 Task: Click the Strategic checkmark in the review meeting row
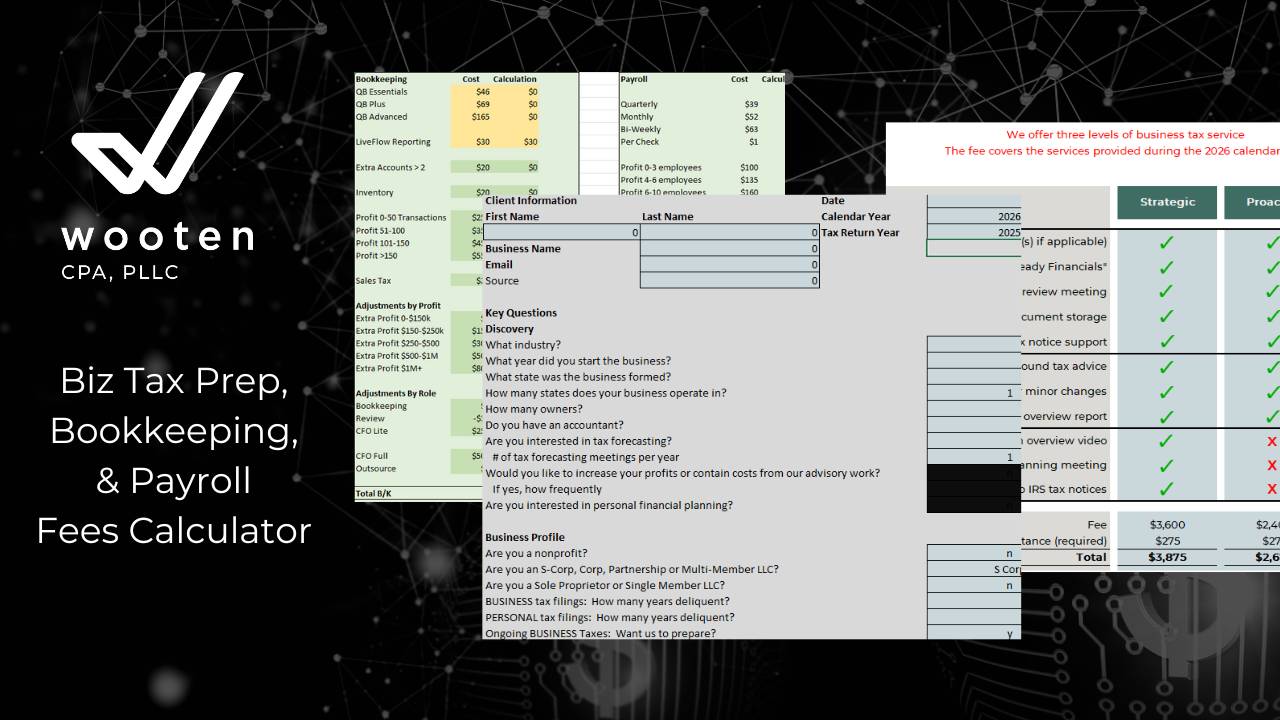tap(1166, 292)
